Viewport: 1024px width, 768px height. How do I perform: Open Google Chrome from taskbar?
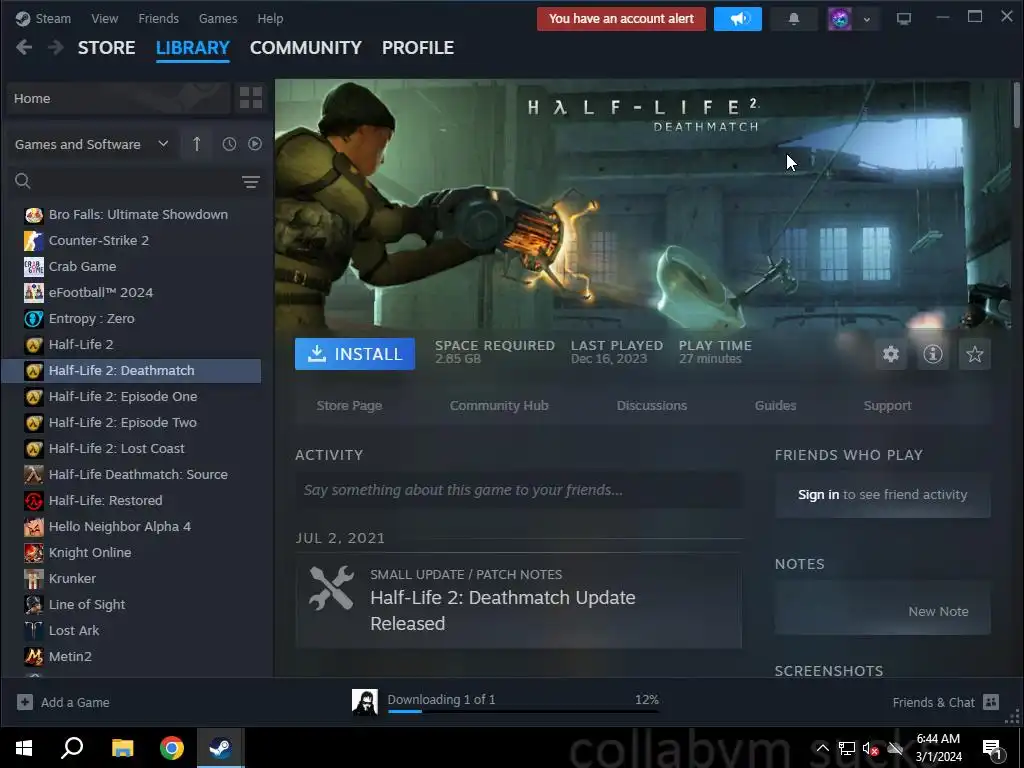pos(172,748)
